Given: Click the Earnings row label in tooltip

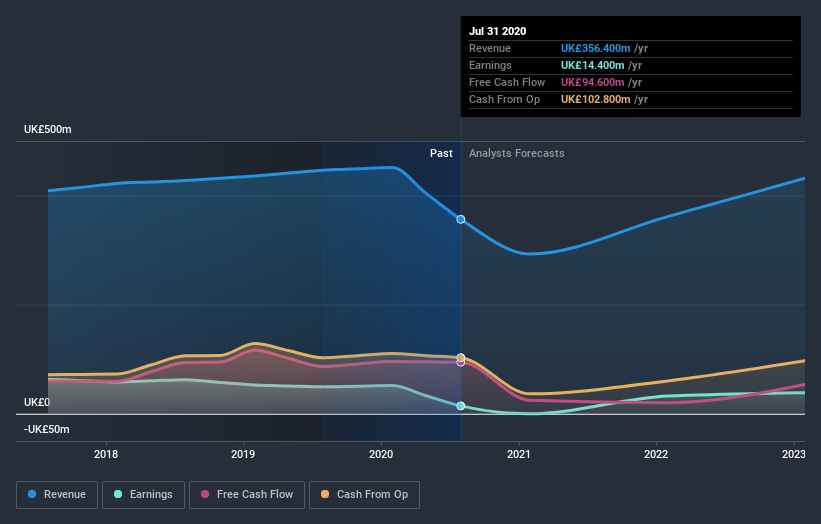Looking at the screenshot, I should click(490, 65).
